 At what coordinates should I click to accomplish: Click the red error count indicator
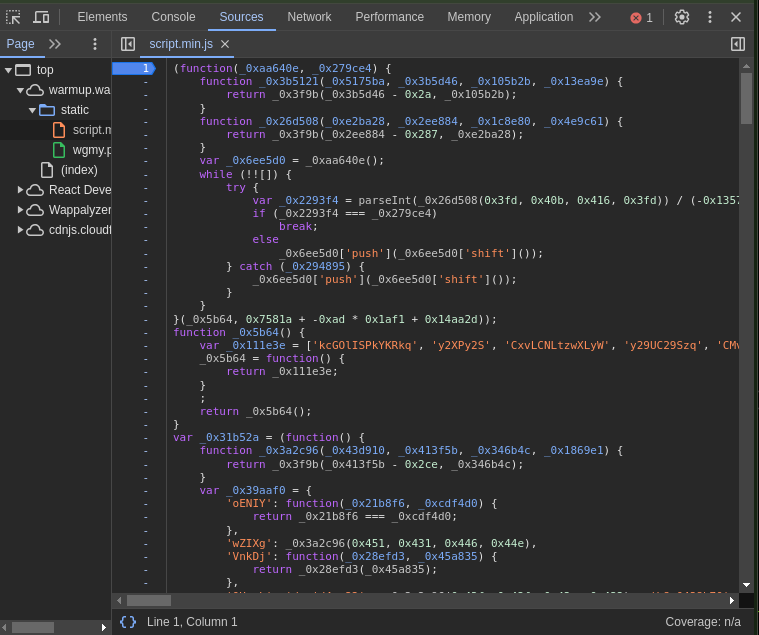(641, 18)
